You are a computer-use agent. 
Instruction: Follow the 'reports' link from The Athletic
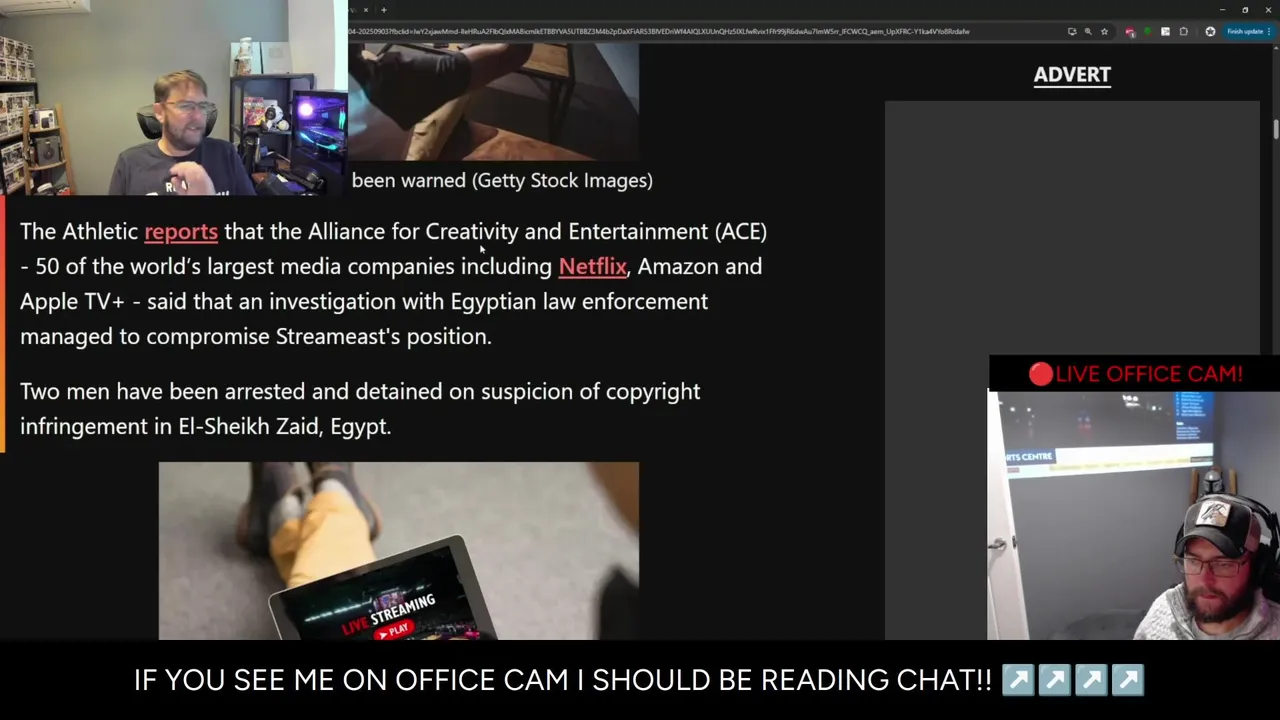(x=181, y=231)
